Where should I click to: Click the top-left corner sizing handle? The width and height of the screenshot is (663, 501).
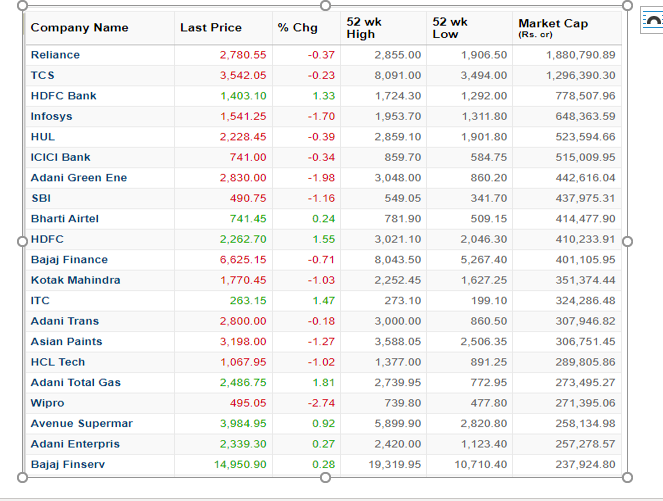pyautogui.click(x=22, y=5)
